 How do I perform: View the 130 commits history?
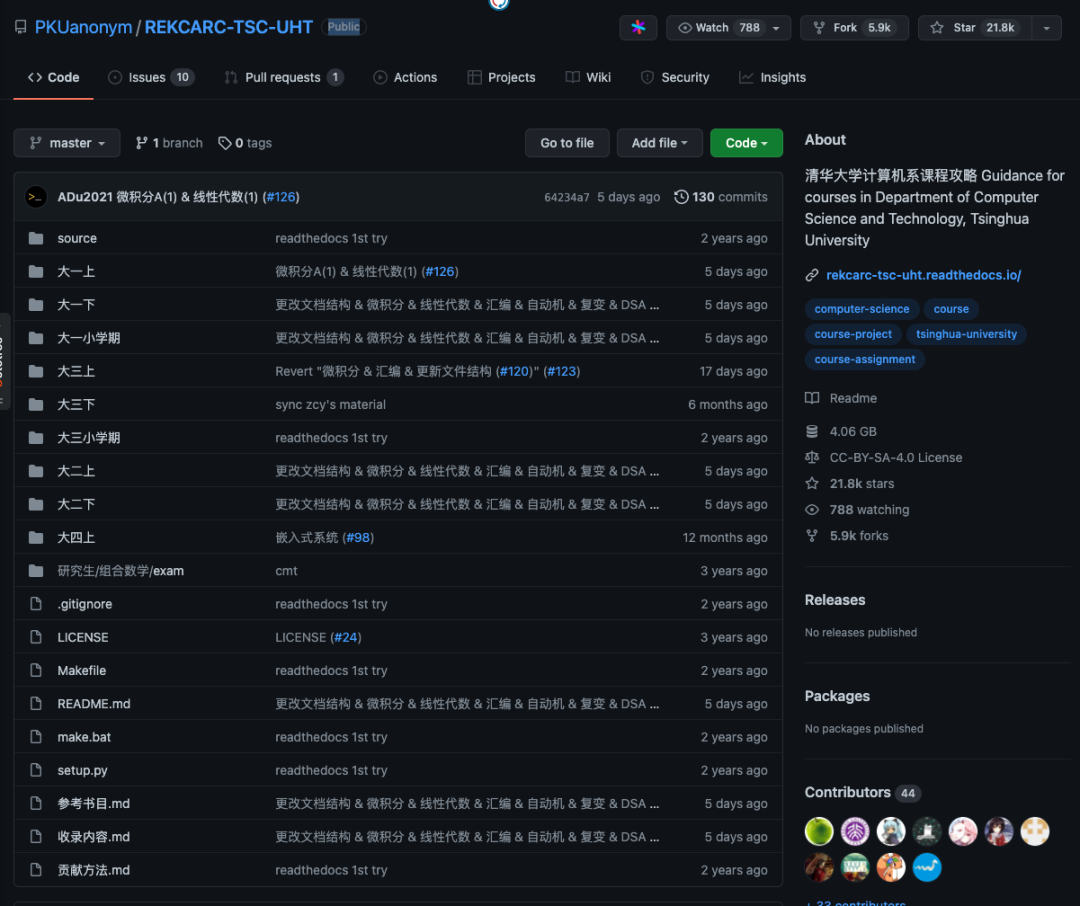point(720,197)
